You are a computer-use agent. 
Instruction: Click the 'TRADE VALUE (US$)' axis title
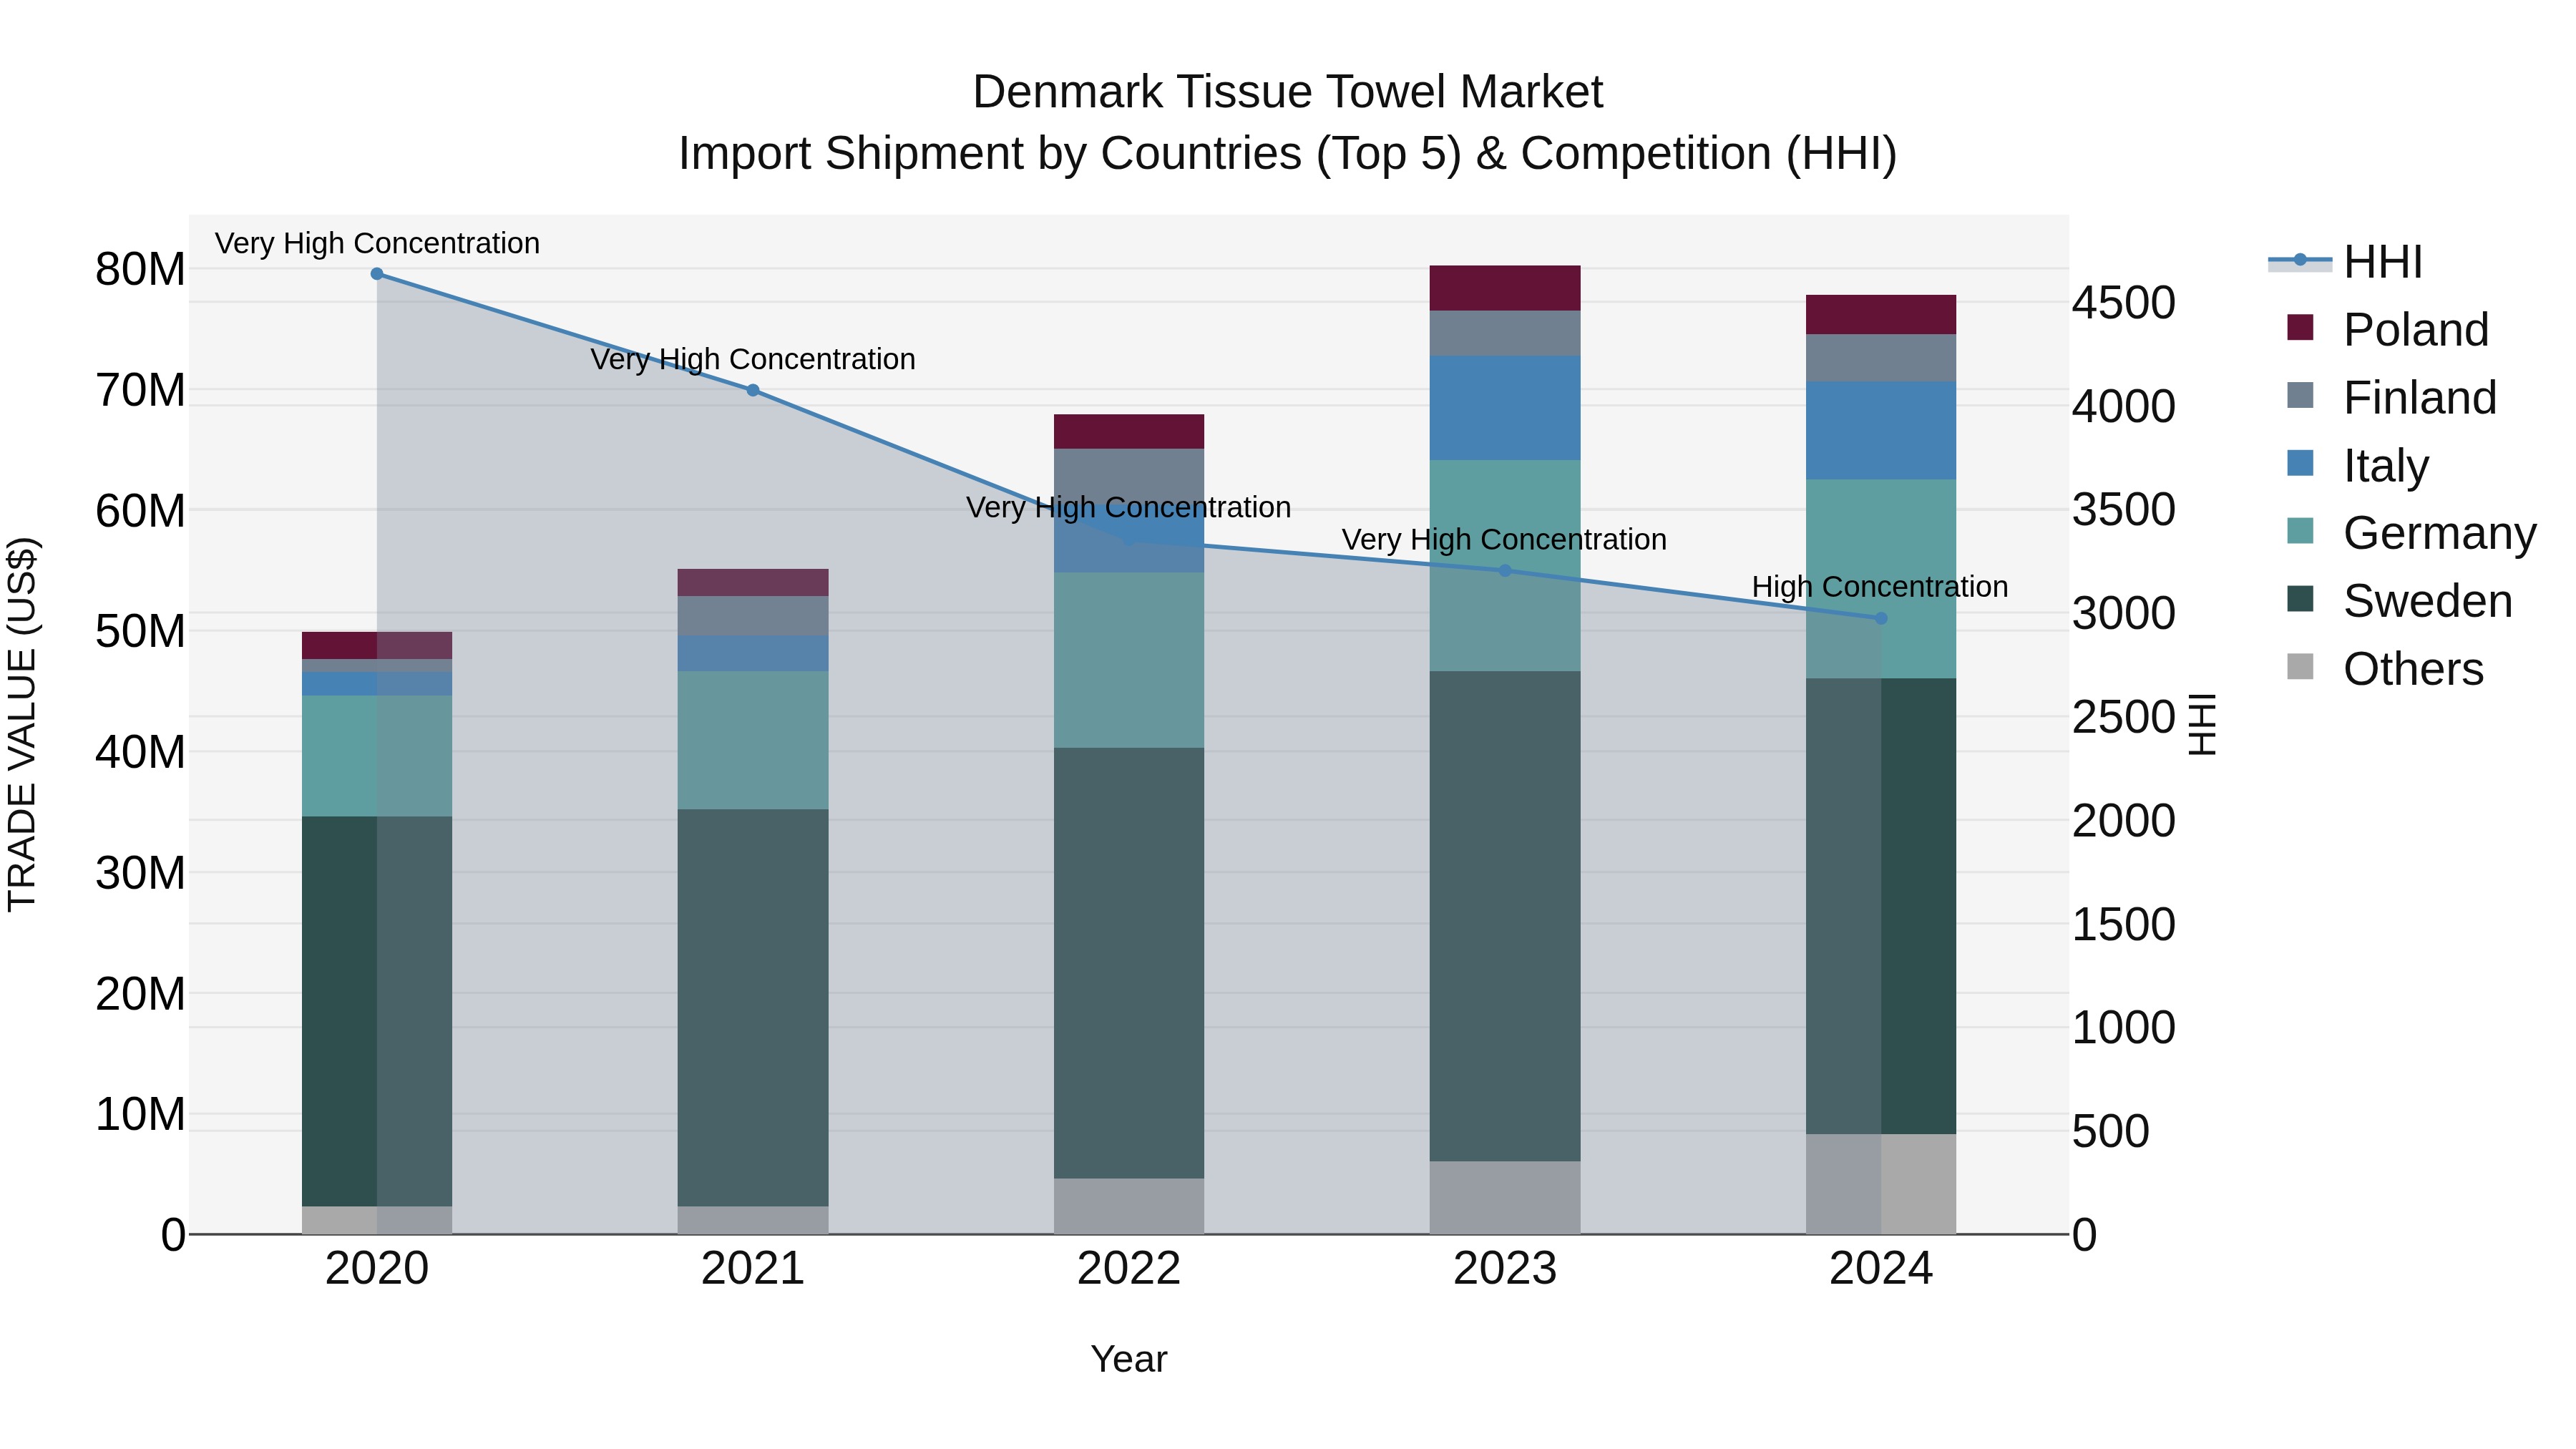[22, 724]
